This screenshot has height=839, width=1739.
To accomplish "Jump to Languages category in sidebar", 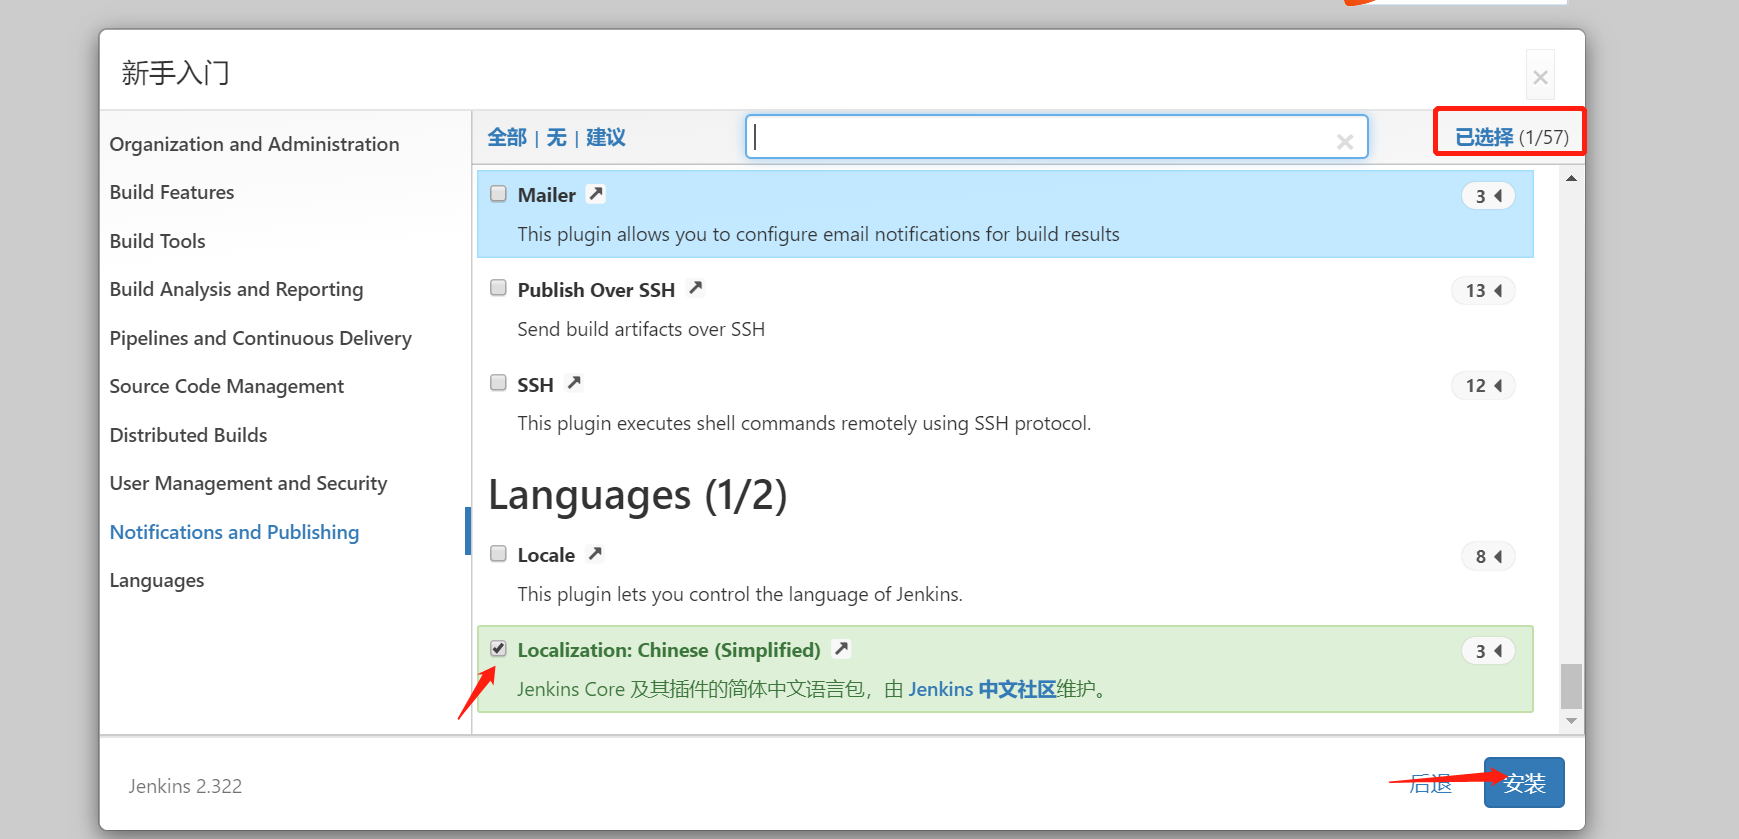I will tap(156, 581).
